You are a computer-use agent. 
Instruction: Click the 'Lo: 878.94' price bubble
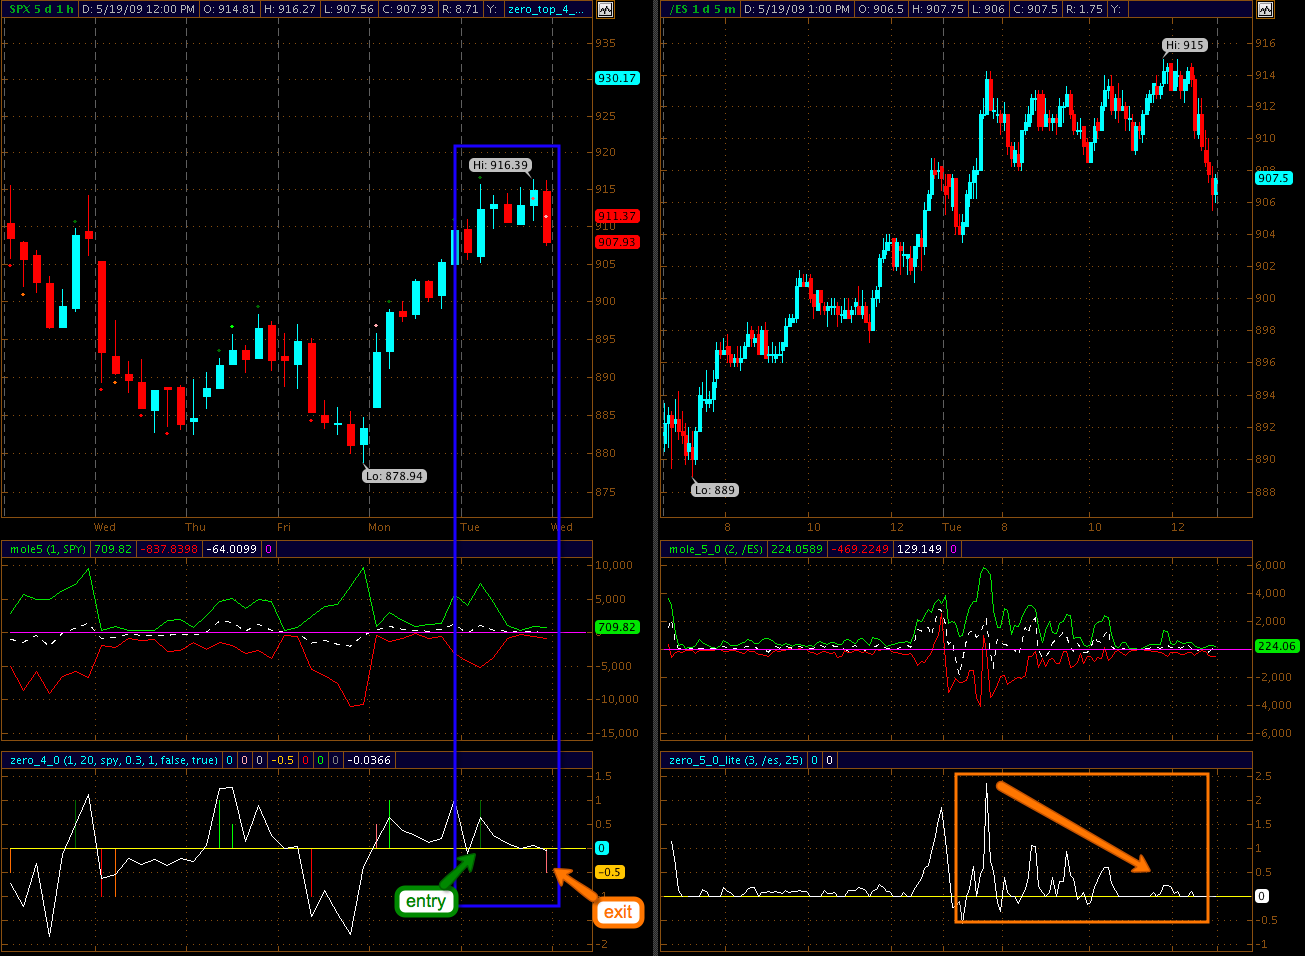(x=394, y=476)
